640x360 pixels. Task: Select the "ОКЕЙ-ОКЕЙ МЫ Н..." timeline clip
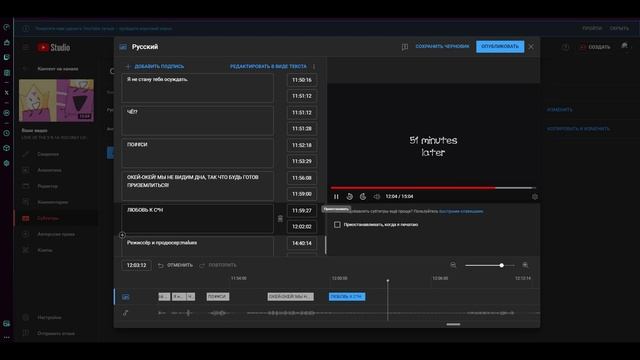pyautogui.click(x=291, y=297)
